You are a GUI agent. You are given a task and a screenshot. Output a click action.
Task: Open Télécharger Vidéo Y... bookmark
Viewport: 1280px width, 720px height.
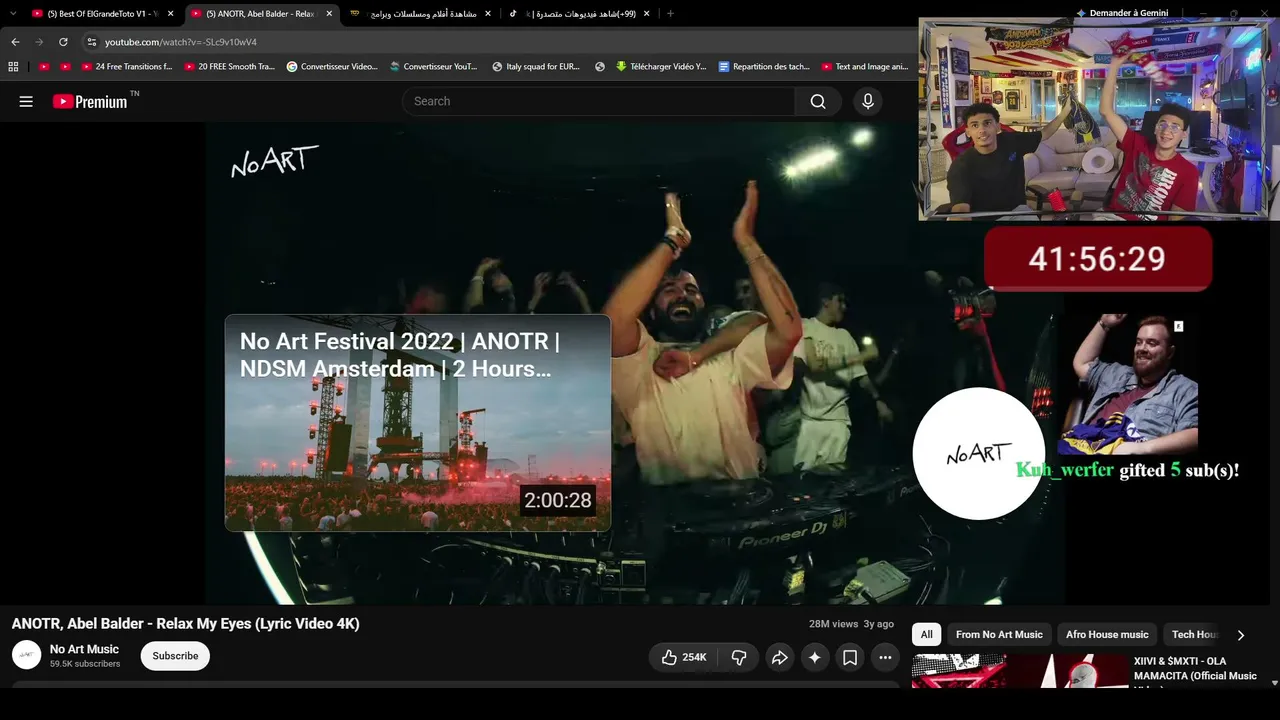661,67
